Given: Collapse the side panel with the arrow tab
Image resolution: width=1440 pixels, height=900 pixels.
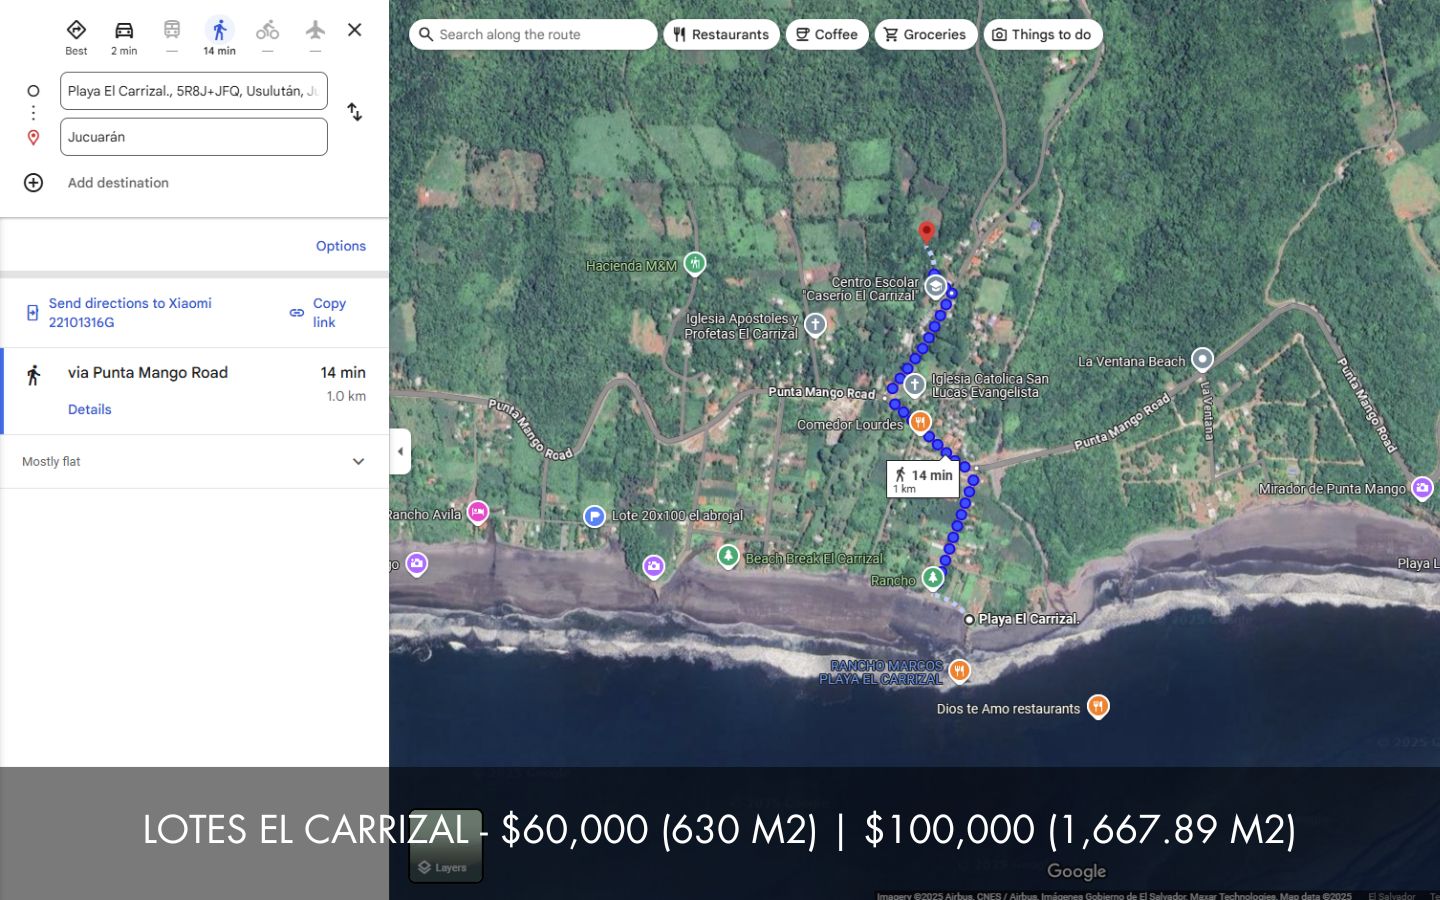Looking at the screenshot, I should [400, 451].
